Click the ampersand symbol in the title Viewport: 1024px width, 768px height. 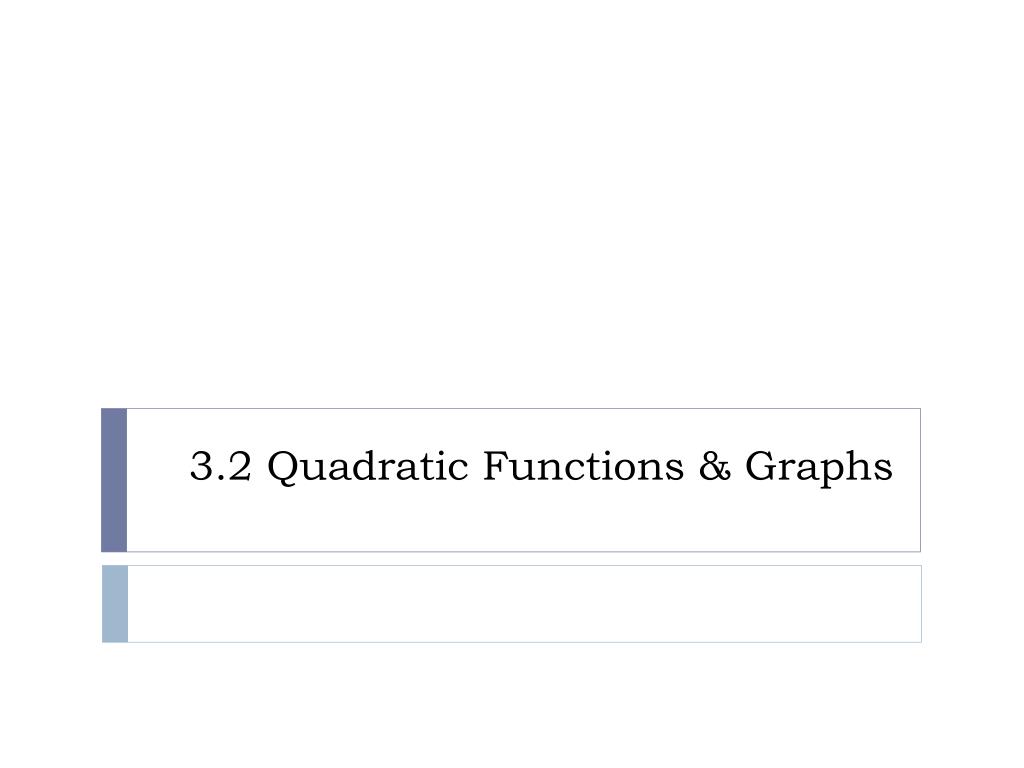click(x=714, y=466)
